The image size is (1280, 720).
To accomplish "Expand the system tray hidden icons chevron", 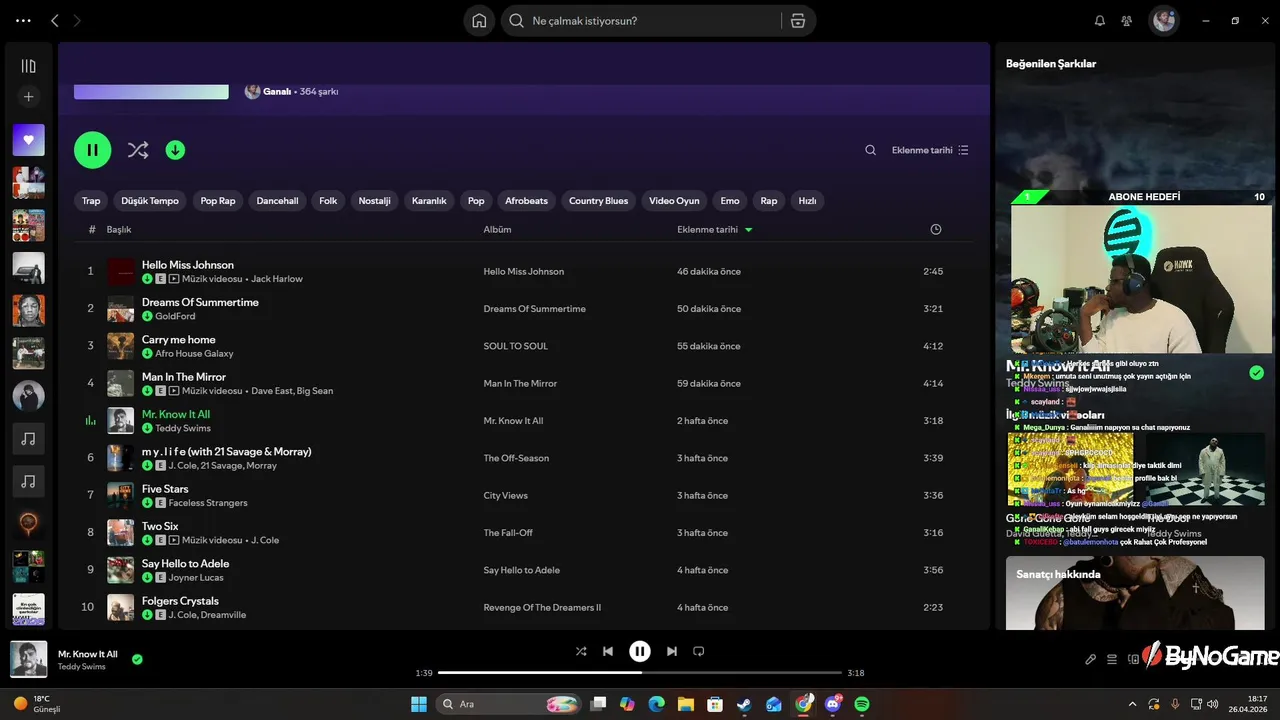I will pos(1131,704).
